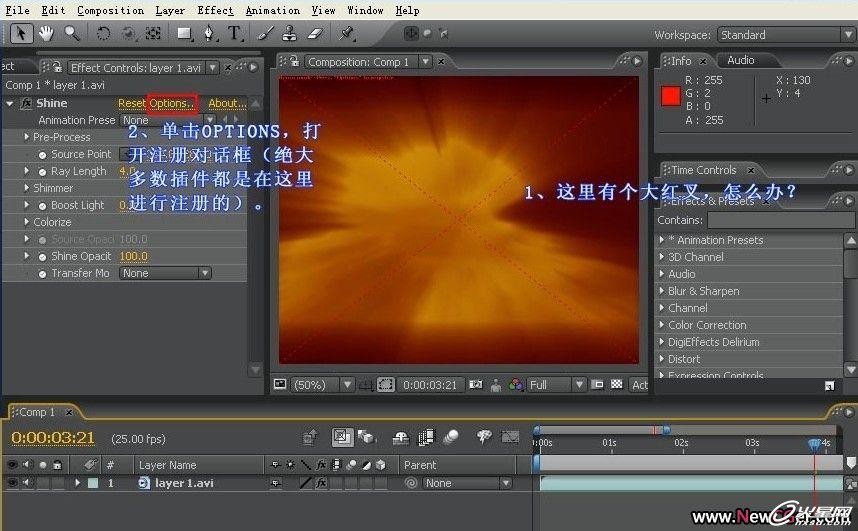This screenshot has height=531, width=858.
Task: Toggle Shine Opacity stopwatch
Action: (x=42, y=257)
